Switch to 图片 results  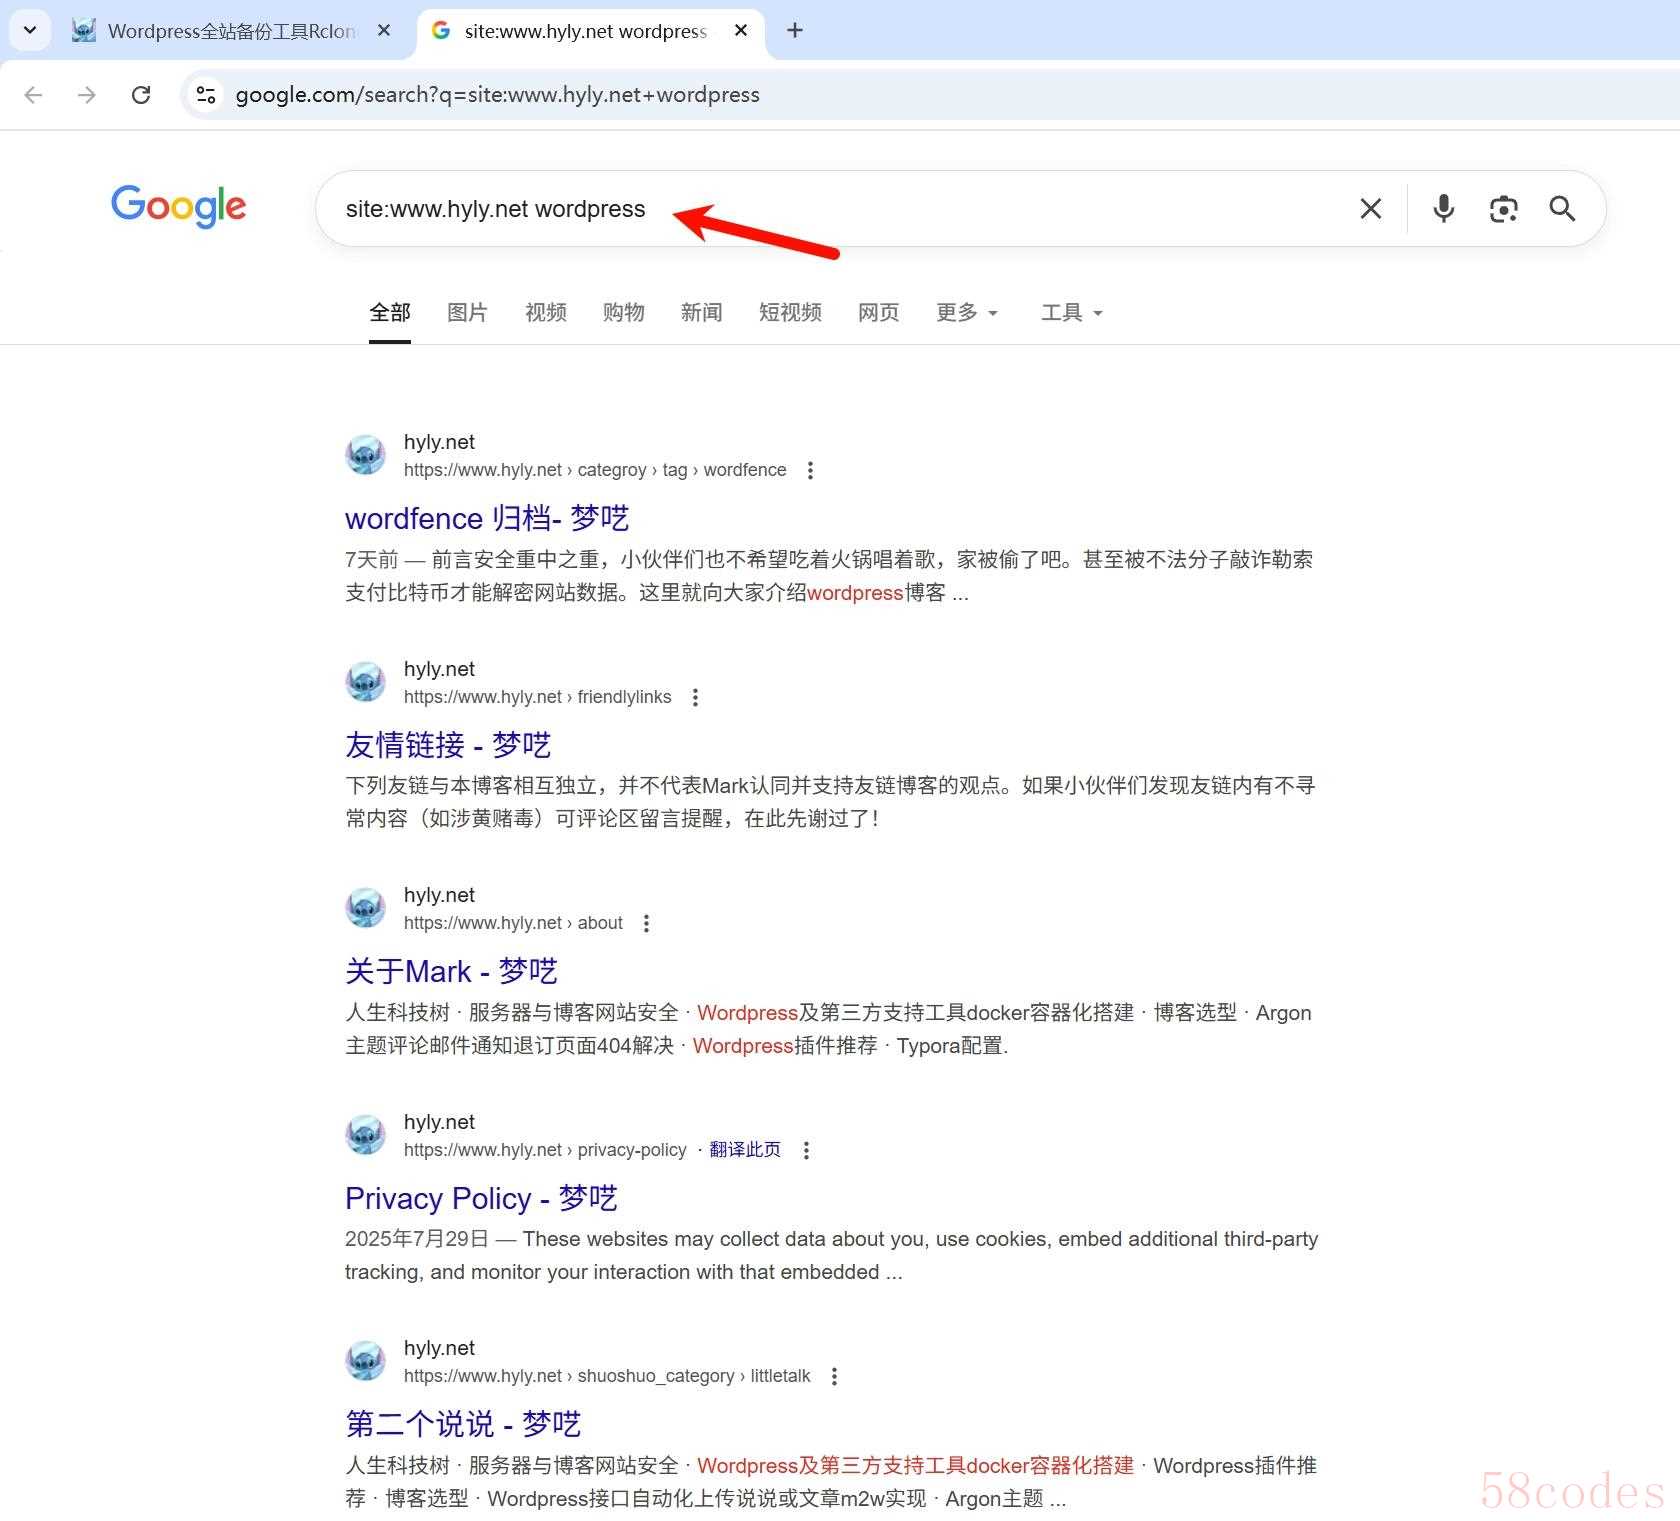tap(467, 313)
